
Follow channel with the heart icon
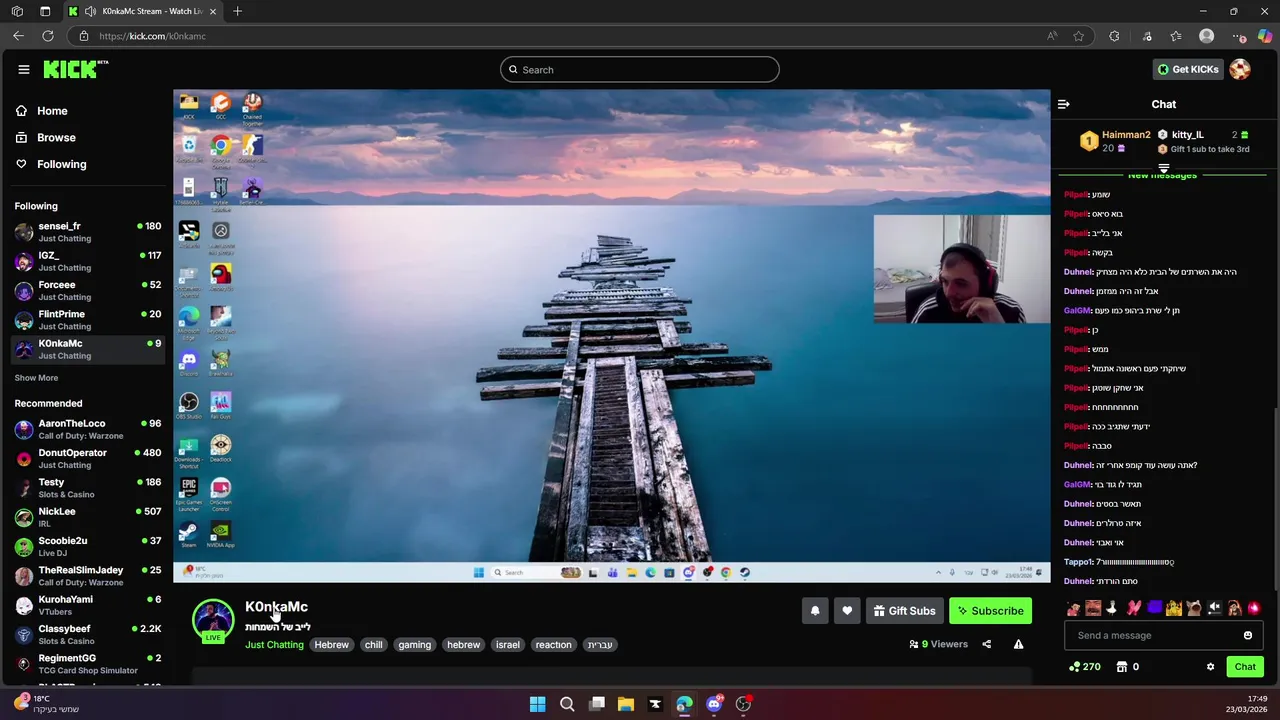(x=847, y=611)
